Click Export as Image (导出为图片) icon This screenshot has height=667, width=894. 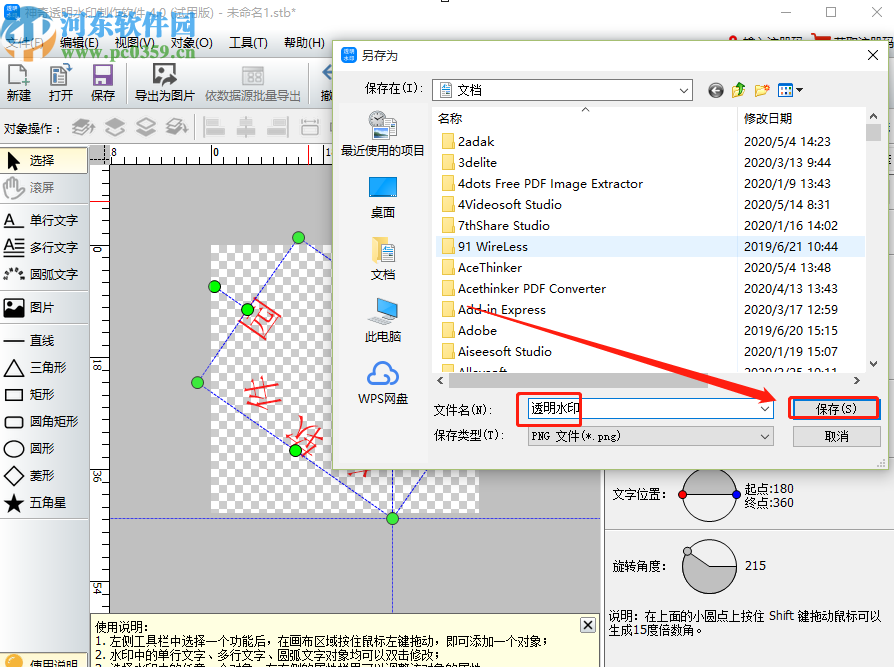pyautogui.click(x=164, y=82)
